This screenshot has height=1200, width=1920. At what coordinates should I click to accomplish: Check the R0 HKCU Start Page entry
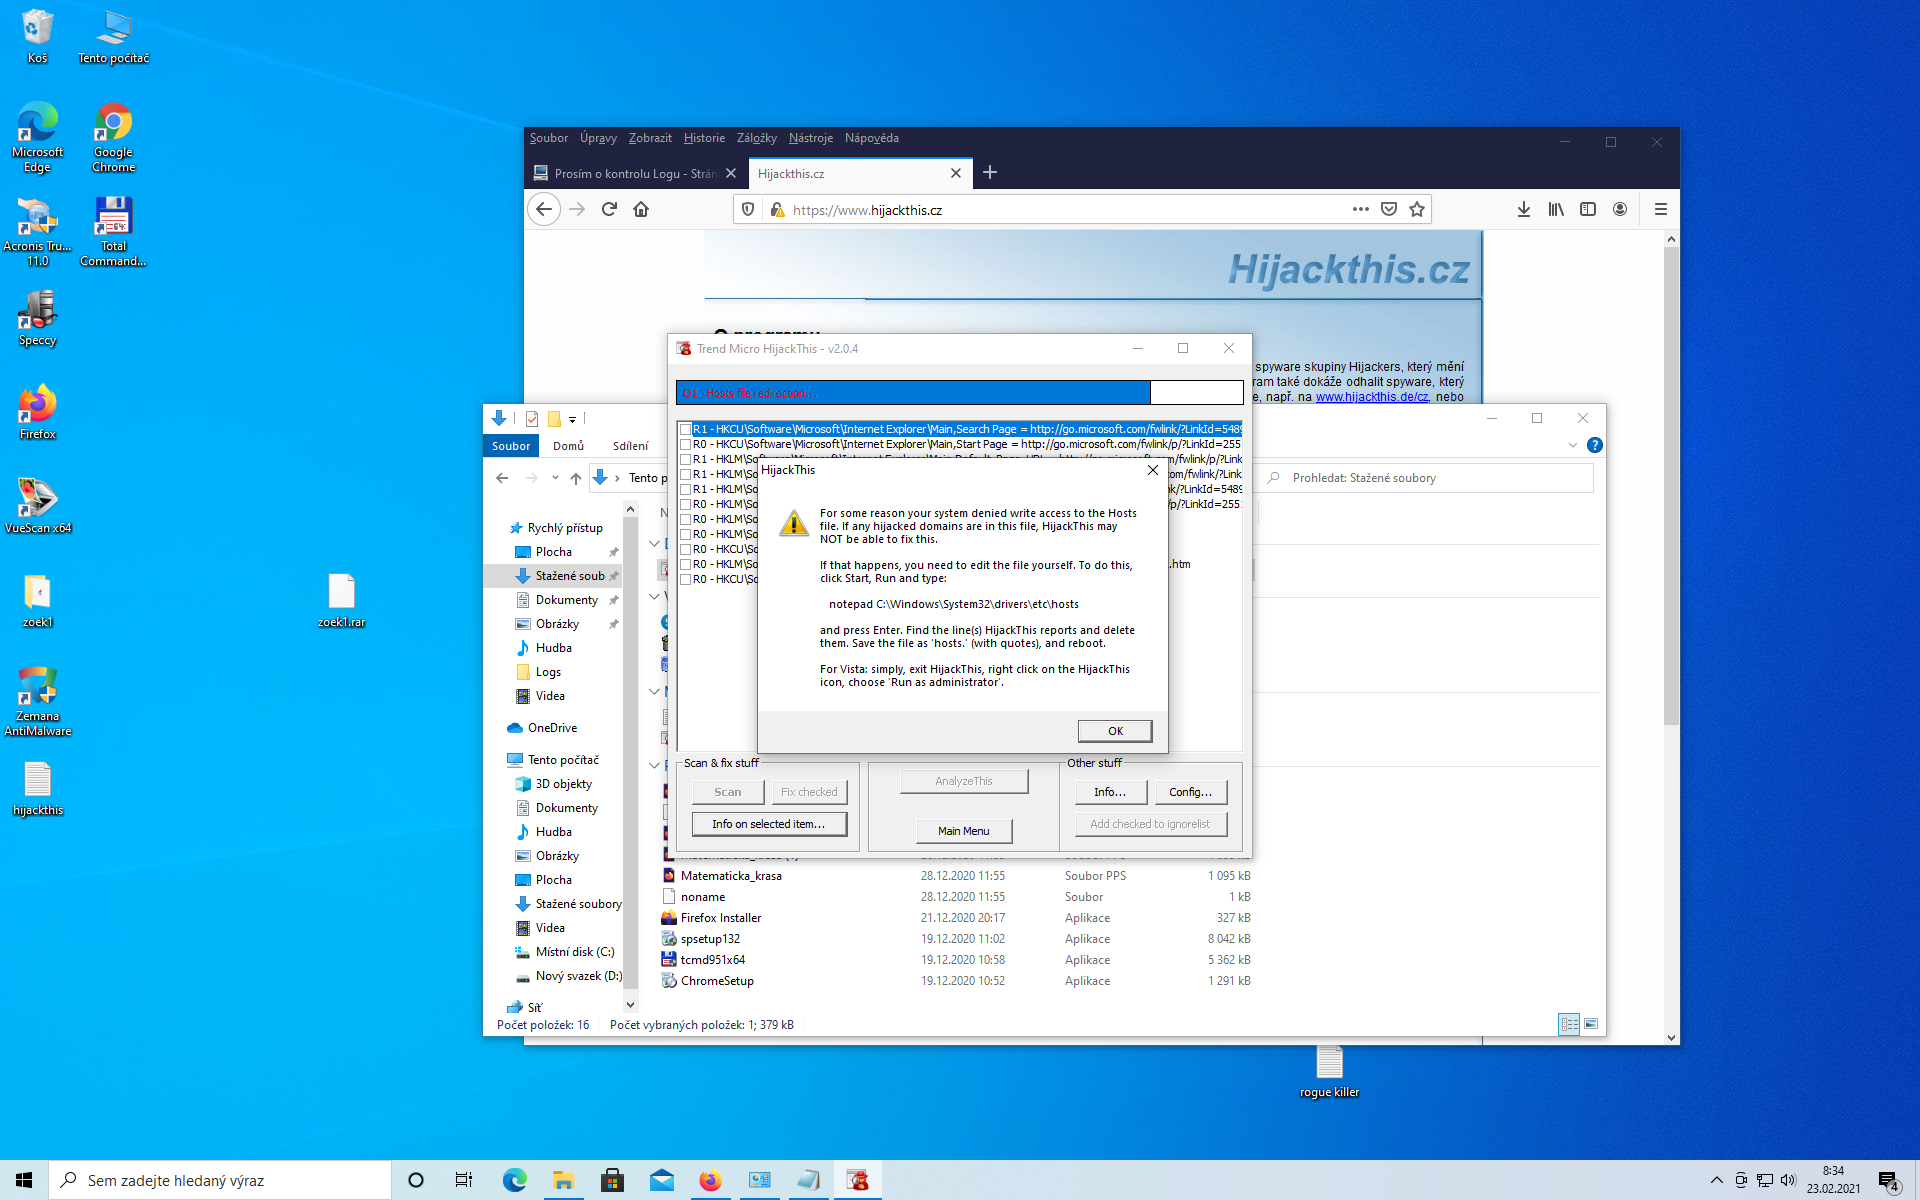pyautogui.click(x=686, y=444)
